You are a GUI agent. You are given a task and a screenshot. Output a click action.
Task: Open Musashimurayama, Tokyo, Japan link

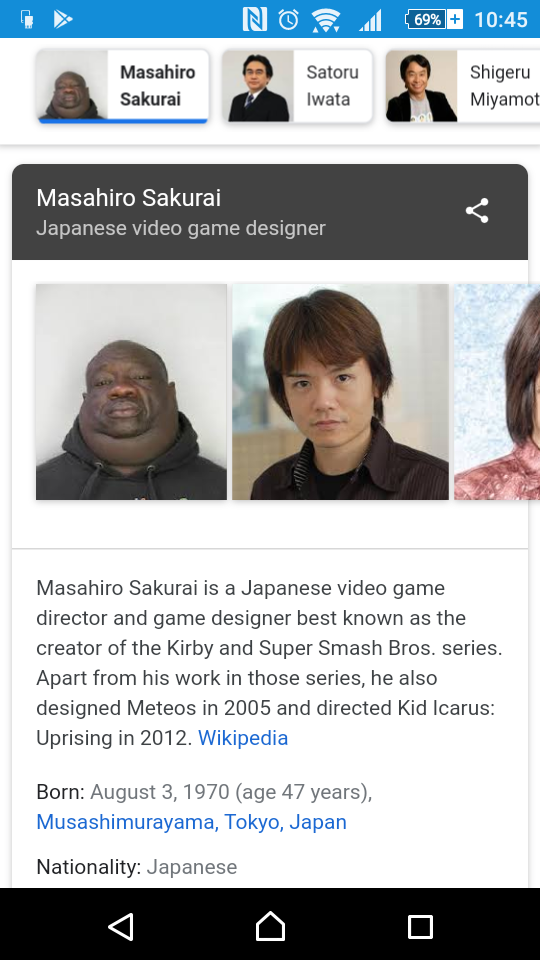192,822
